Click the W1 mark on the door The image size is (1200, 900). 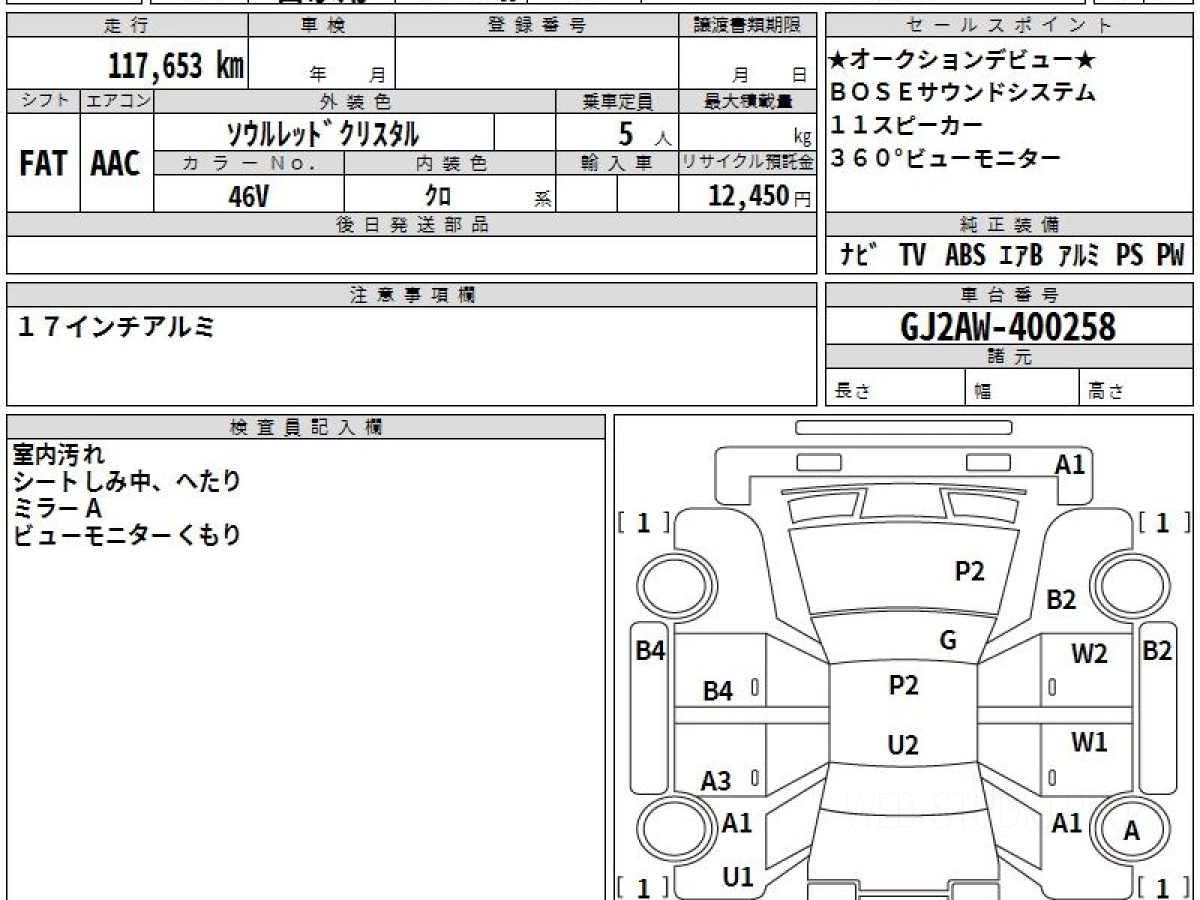[x=1090, y=743]
